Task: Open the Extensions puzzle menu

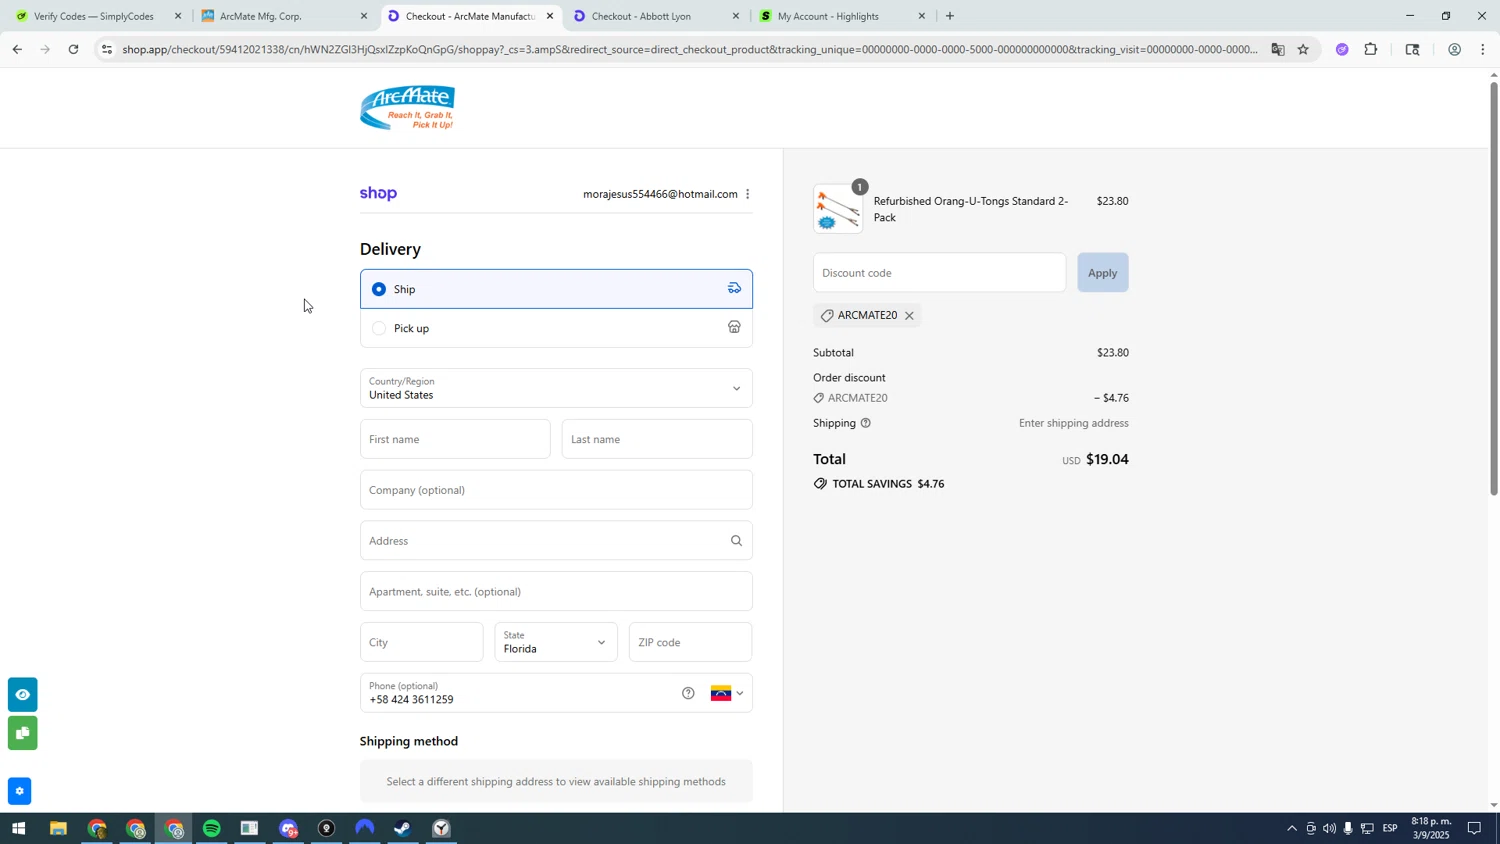Action: coord(1371,49)
